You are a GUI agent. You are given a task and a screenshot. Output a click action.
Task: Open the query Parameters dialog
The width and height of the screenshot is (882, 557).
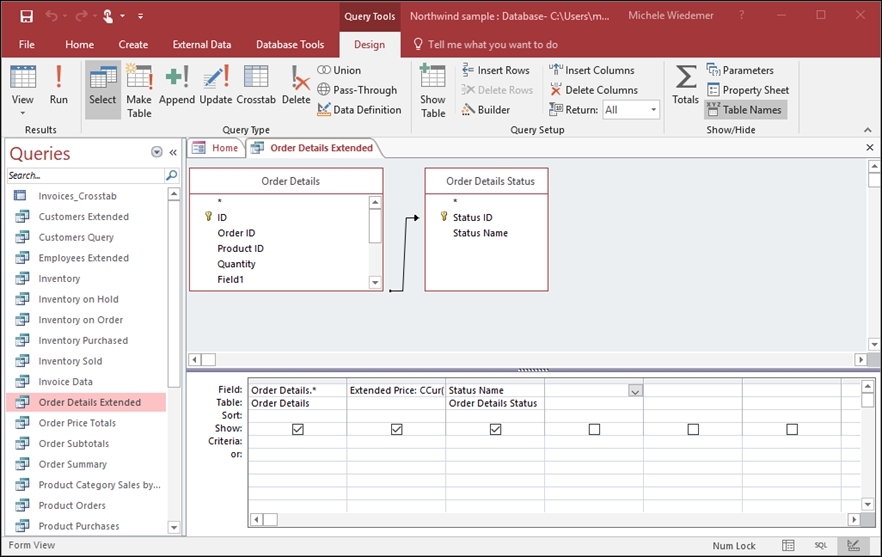[x=740, y=70]
